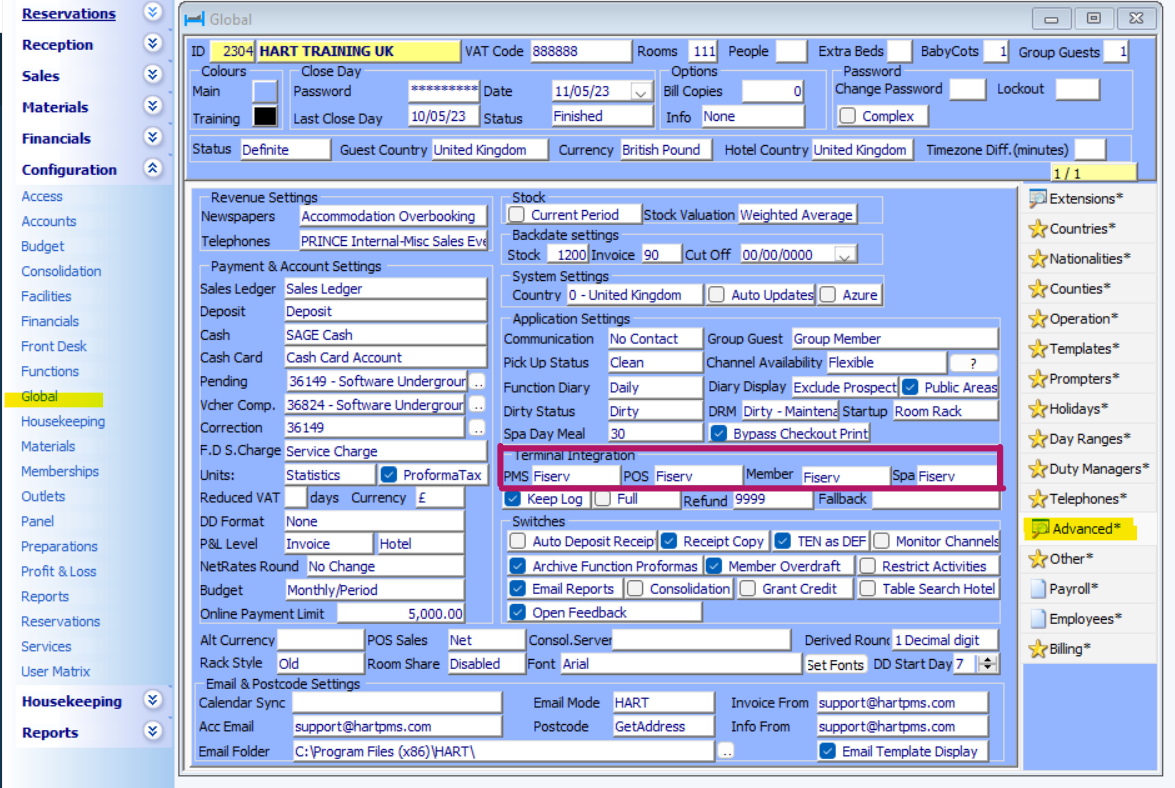The width and height of the screenshot is (1175, 788).
Task: Click the Refund value field
Action: [x=771, y=500]
